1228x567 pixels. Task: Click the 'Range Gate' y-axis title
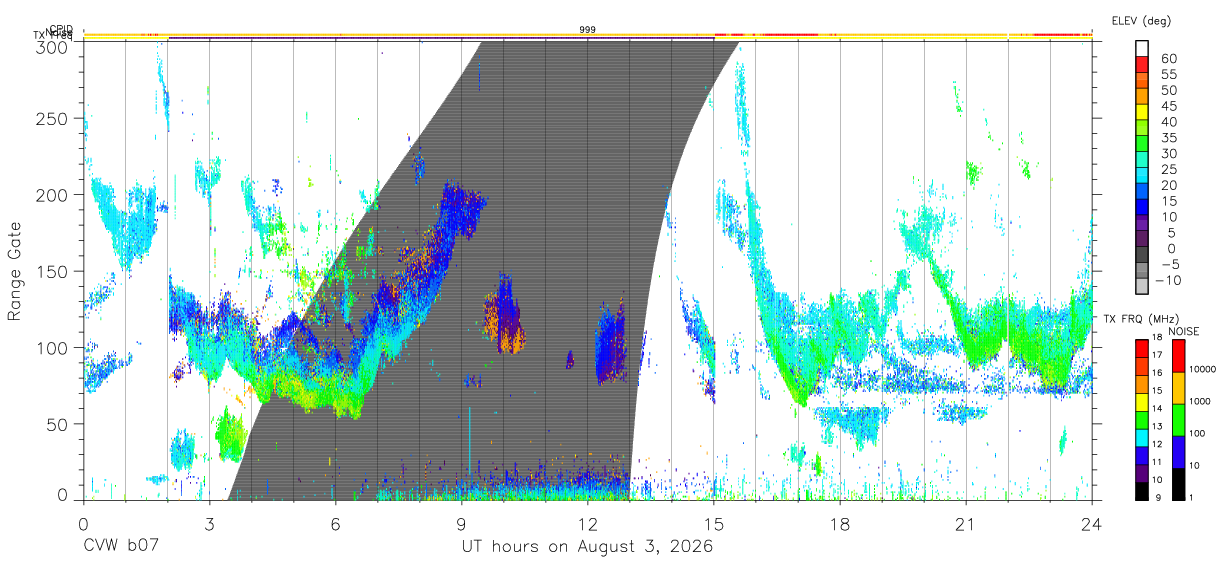(x=16, y=272)
